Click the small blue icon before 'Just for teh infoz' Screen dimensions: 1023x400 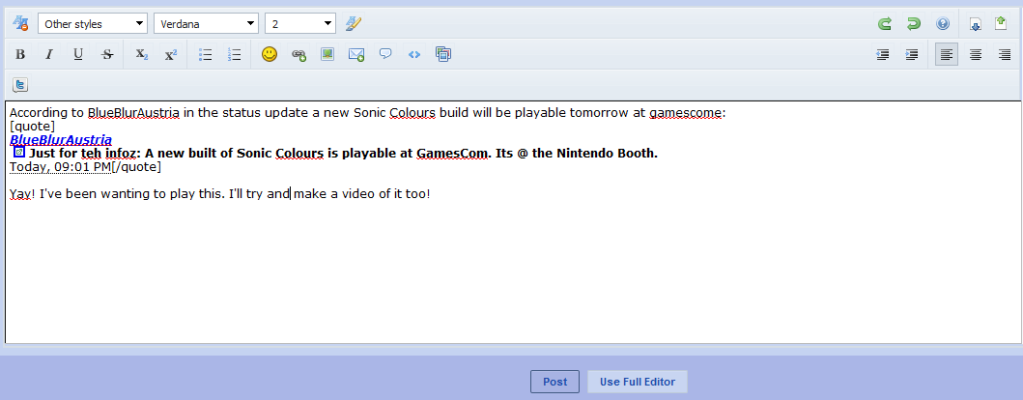[20, 152]
